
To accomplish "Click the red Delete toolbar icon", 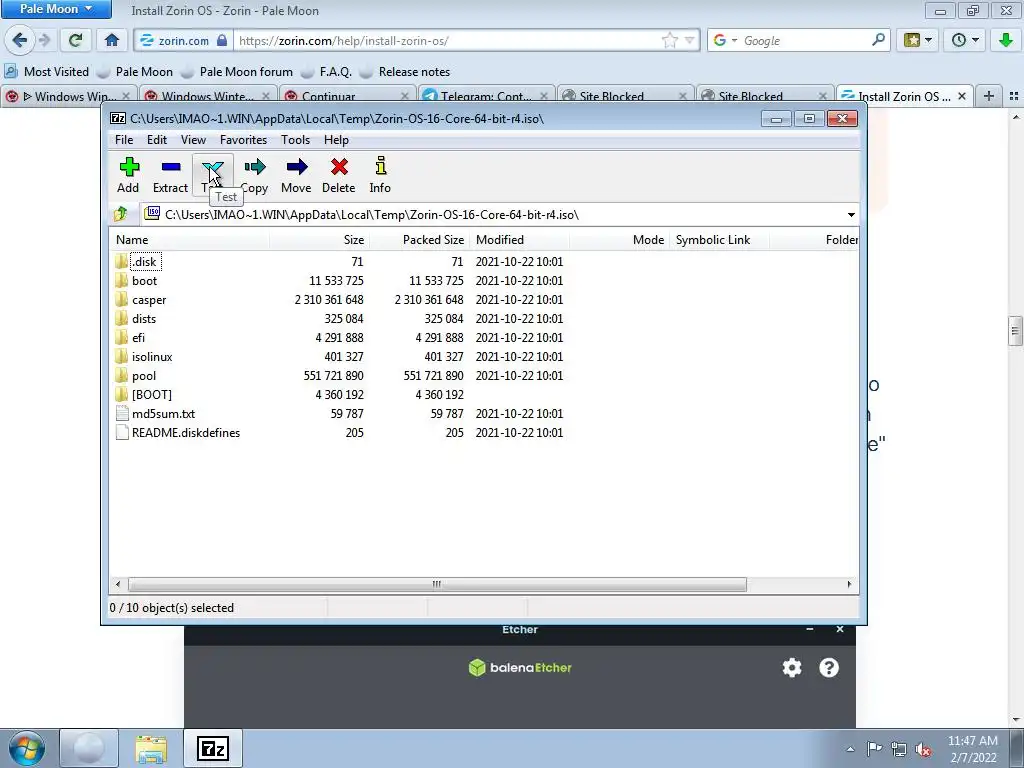I will click(x=339, y=174).
